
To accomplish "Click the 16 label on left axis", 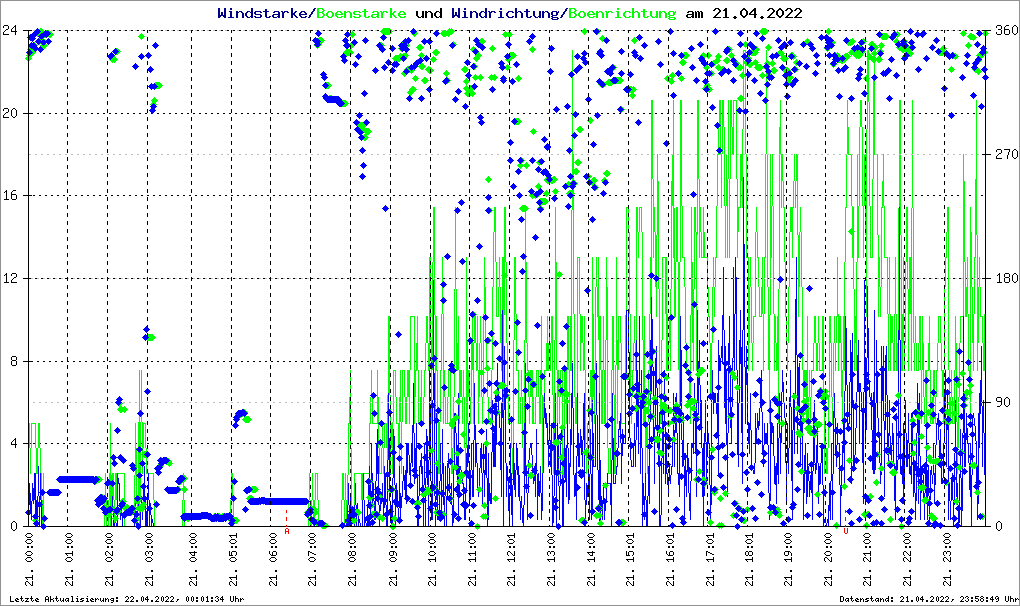I will [10, 196].
